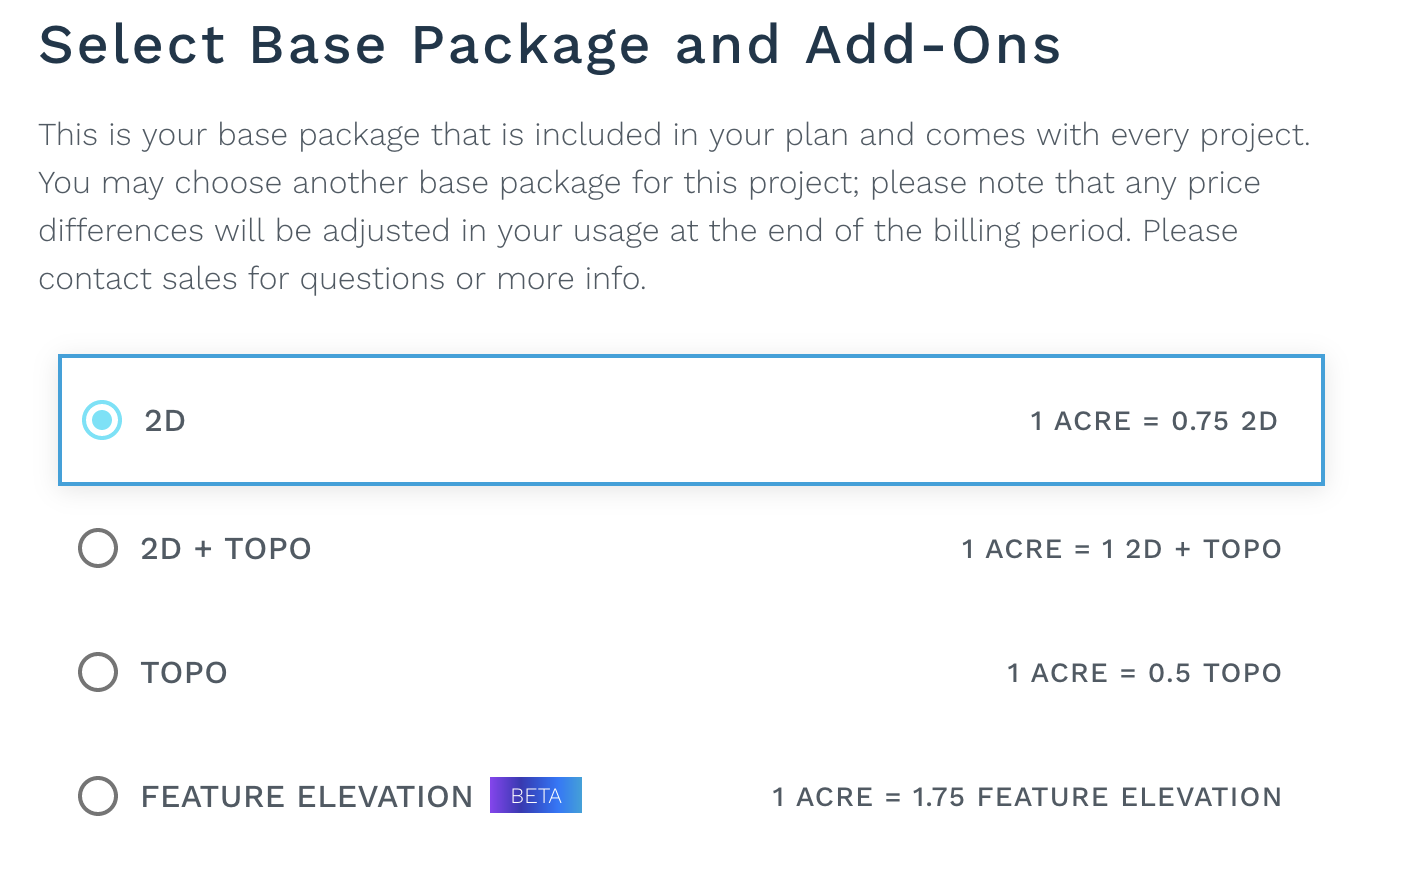
Task: Click the '1 ACRE = 1.75 FEATURE ELEVATION' rate
Action: (x=1027, y=797)
